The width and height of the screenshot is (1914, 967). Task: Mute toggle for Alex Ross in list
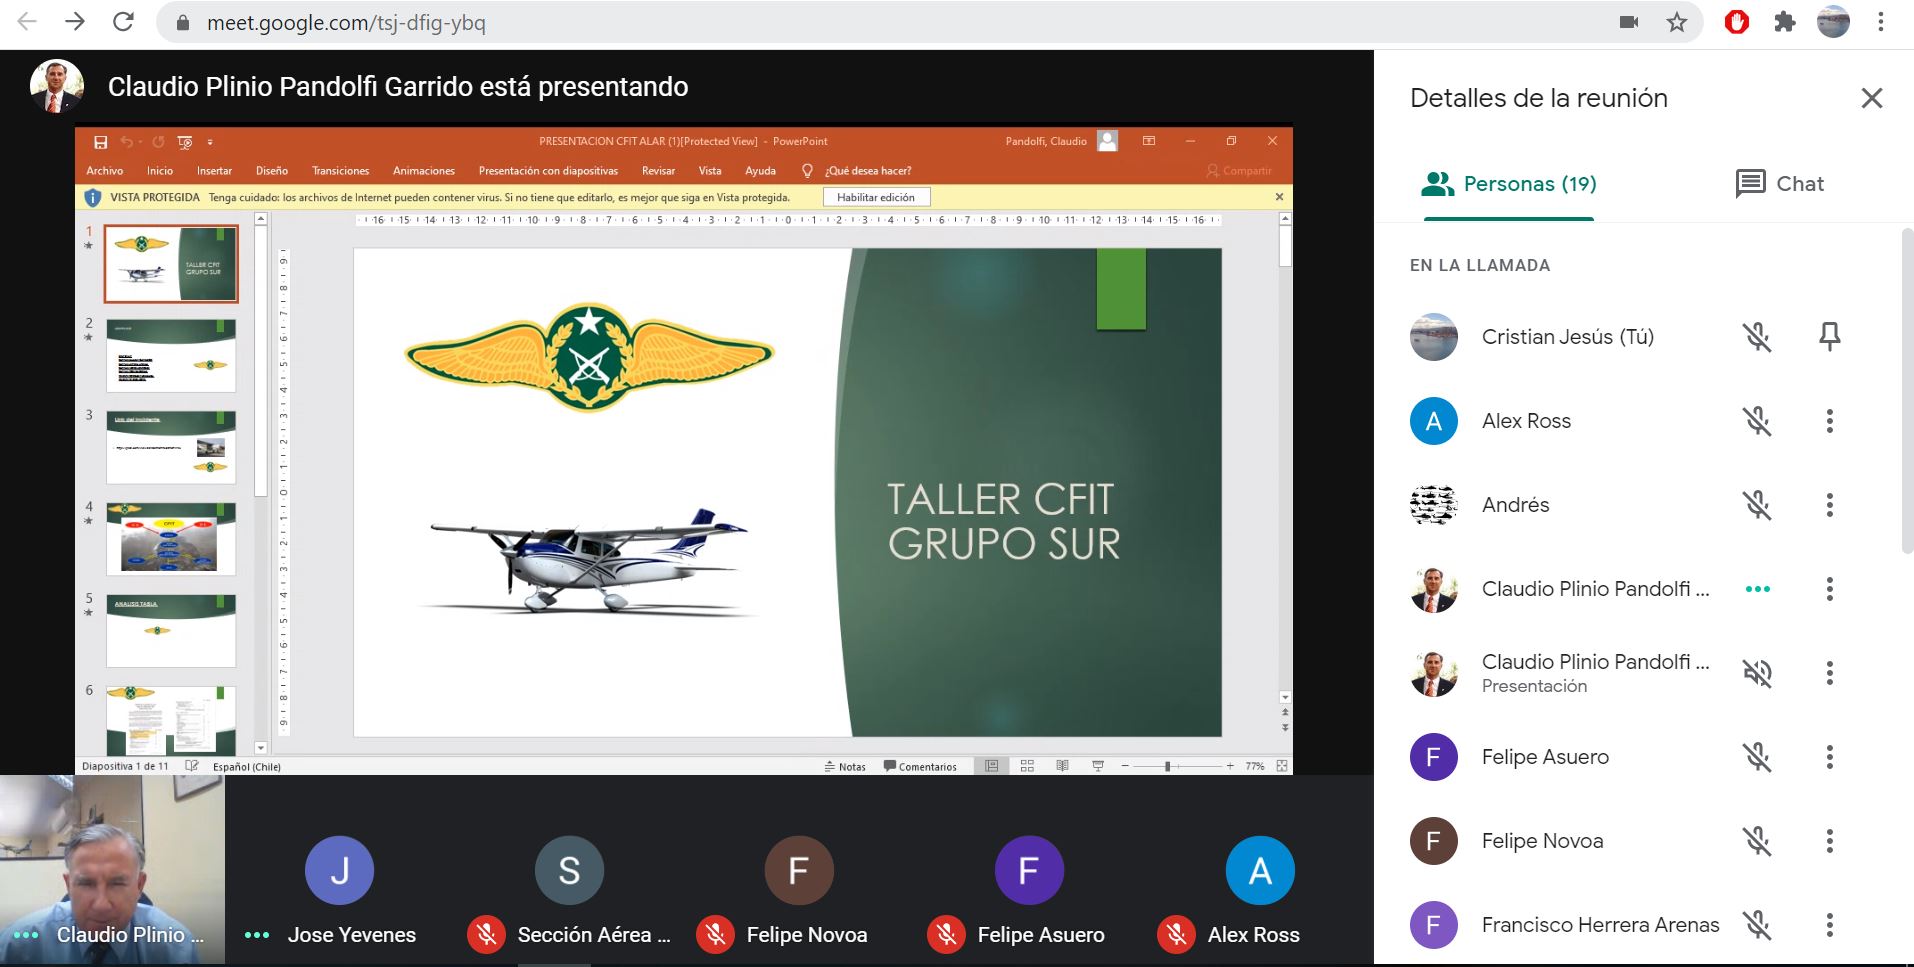tap(1757, 421)
